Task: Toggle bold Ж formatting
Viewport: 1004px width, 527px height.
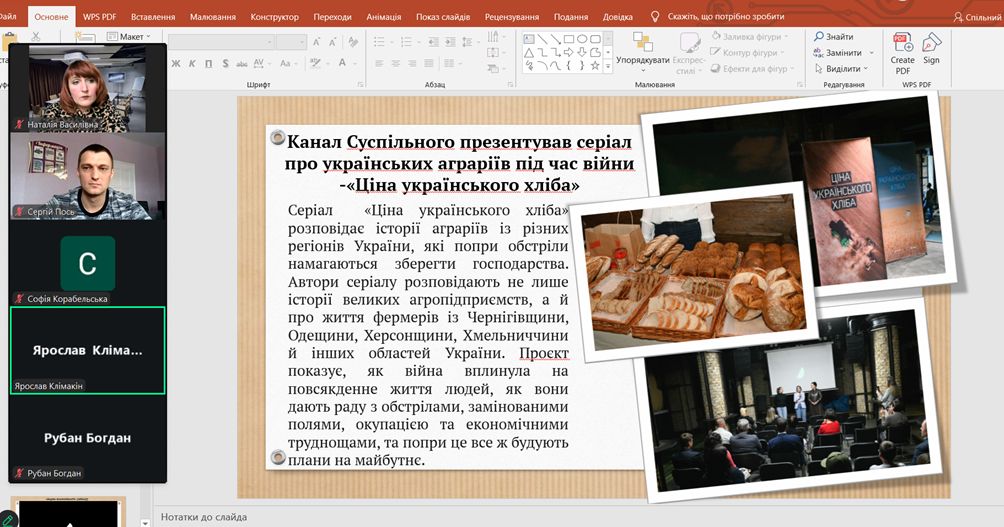Action: [x=176, y=64]
